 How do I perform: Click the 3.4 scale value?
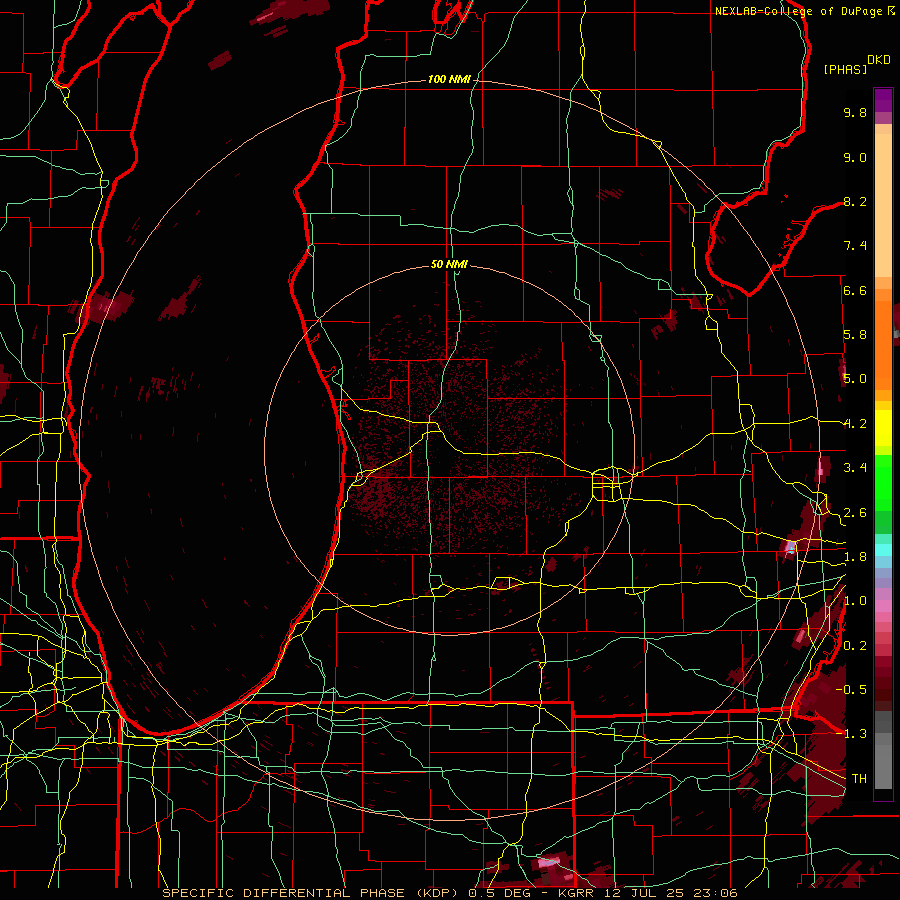tap(855, 468)
